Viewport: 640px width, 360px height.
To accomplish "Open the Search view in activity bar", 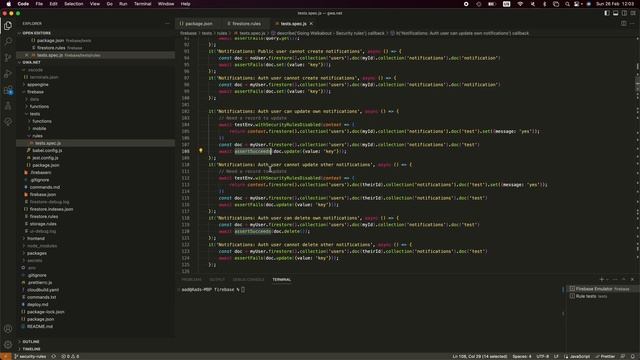I will point(8,41).
